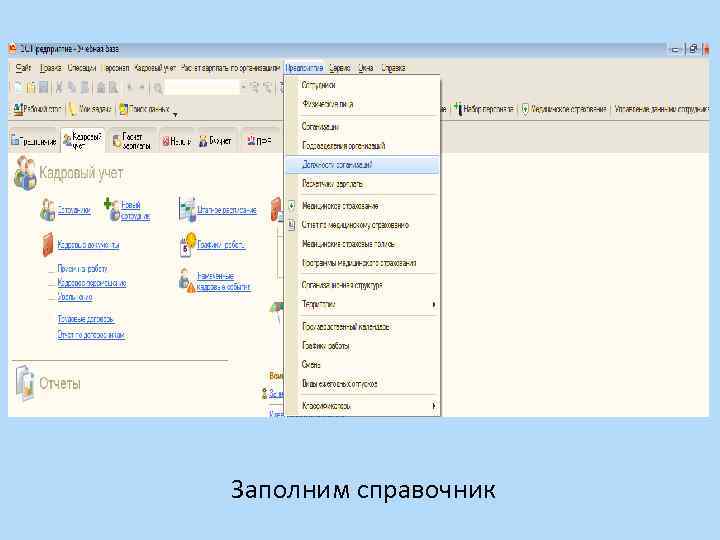Click the Новый сотрудник icon with green plus

pos(112,209)
